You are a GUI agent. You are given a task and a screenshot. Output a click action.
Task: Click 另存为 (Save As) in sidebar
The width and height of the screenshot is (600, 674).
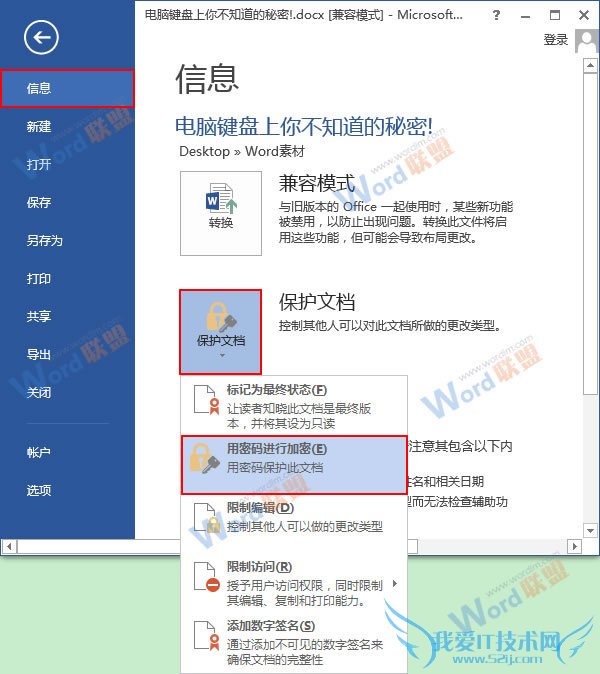pos(67,240)
